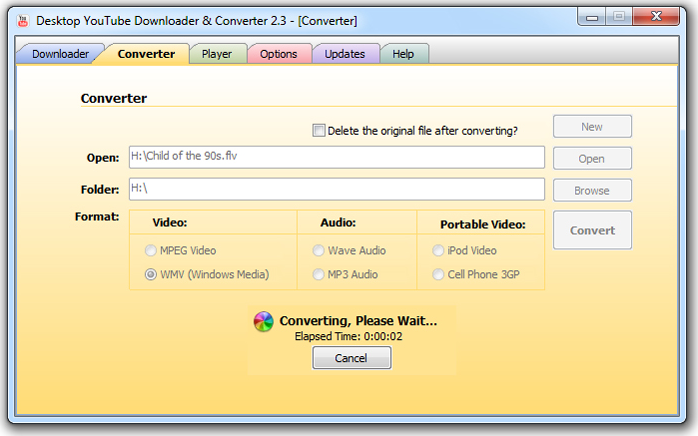This screenshot has height=436, width=698.
Task: Click the spinning color wheel progress icon
Action: tap(262, 321)
